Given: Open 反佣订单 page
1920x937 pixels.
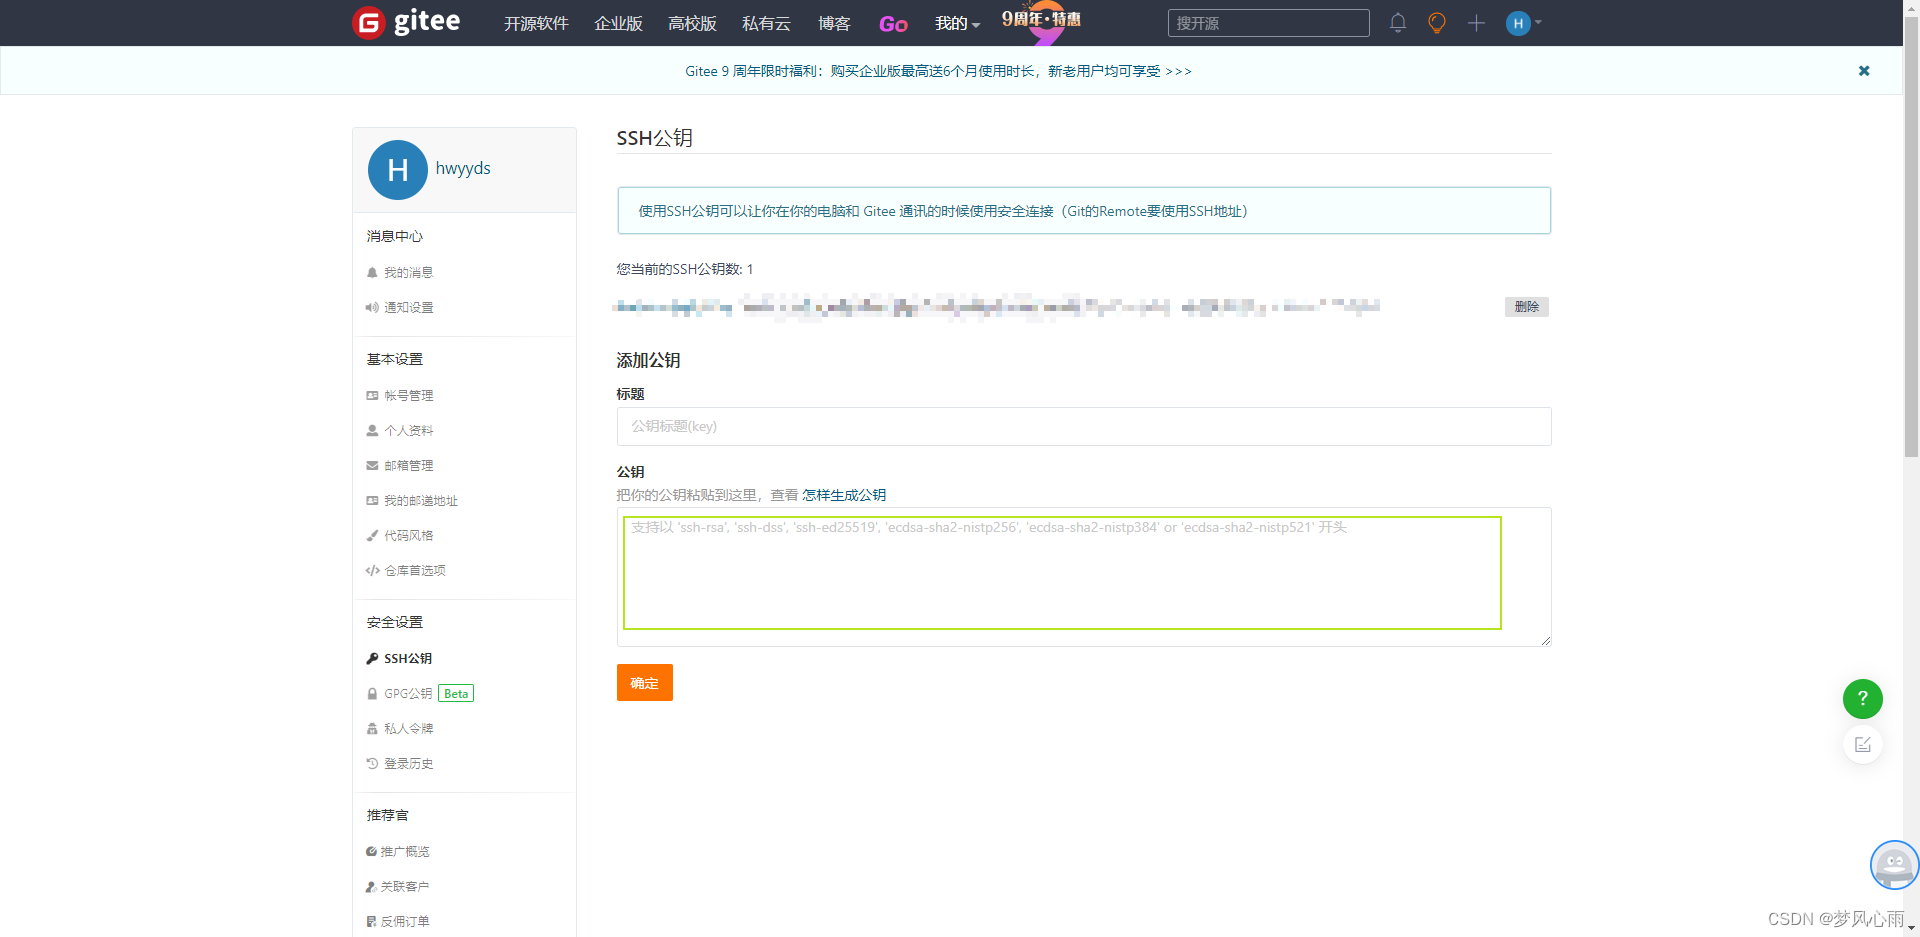Looking at the screenshot, I should click(398, 921).
